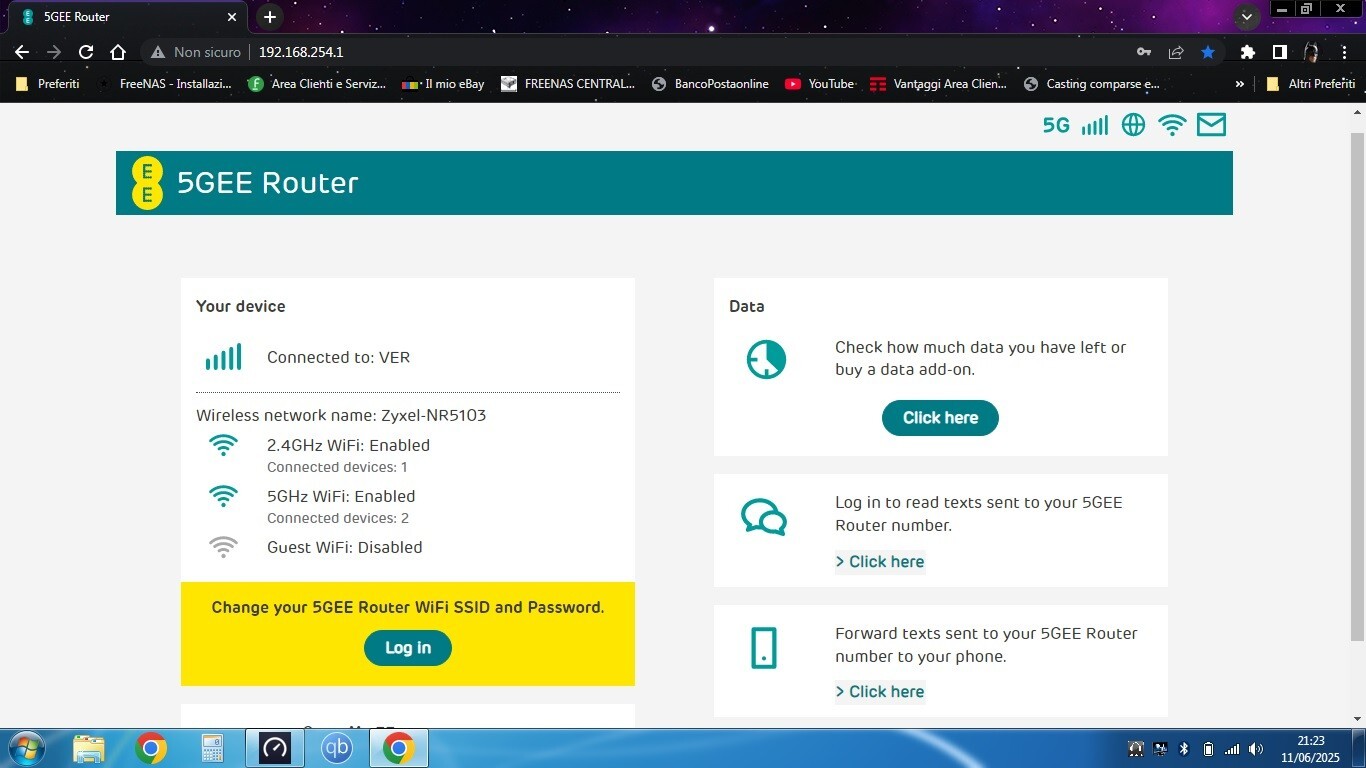Viewport: 1366px width, 768px height.
Task: Click the address bar URL 192.168.254.1
Action: 301,52
